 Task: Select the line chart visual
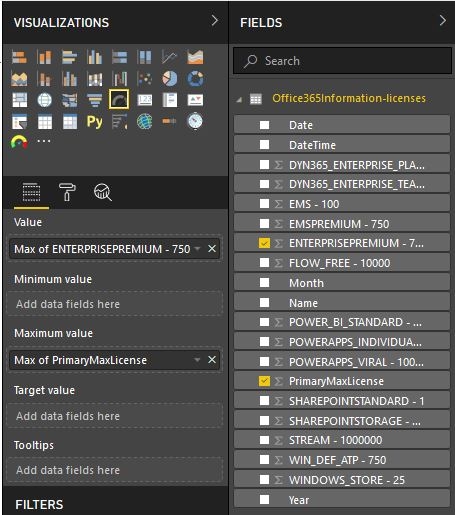[x=169, y=57]
